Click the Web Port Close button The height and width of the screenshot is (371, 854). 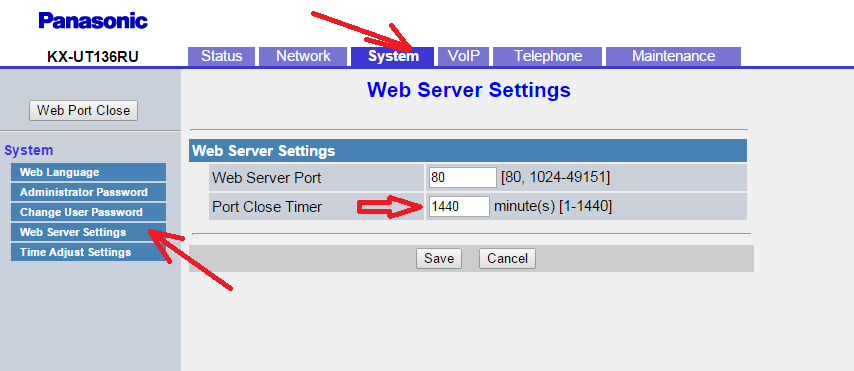click(83, 110)
